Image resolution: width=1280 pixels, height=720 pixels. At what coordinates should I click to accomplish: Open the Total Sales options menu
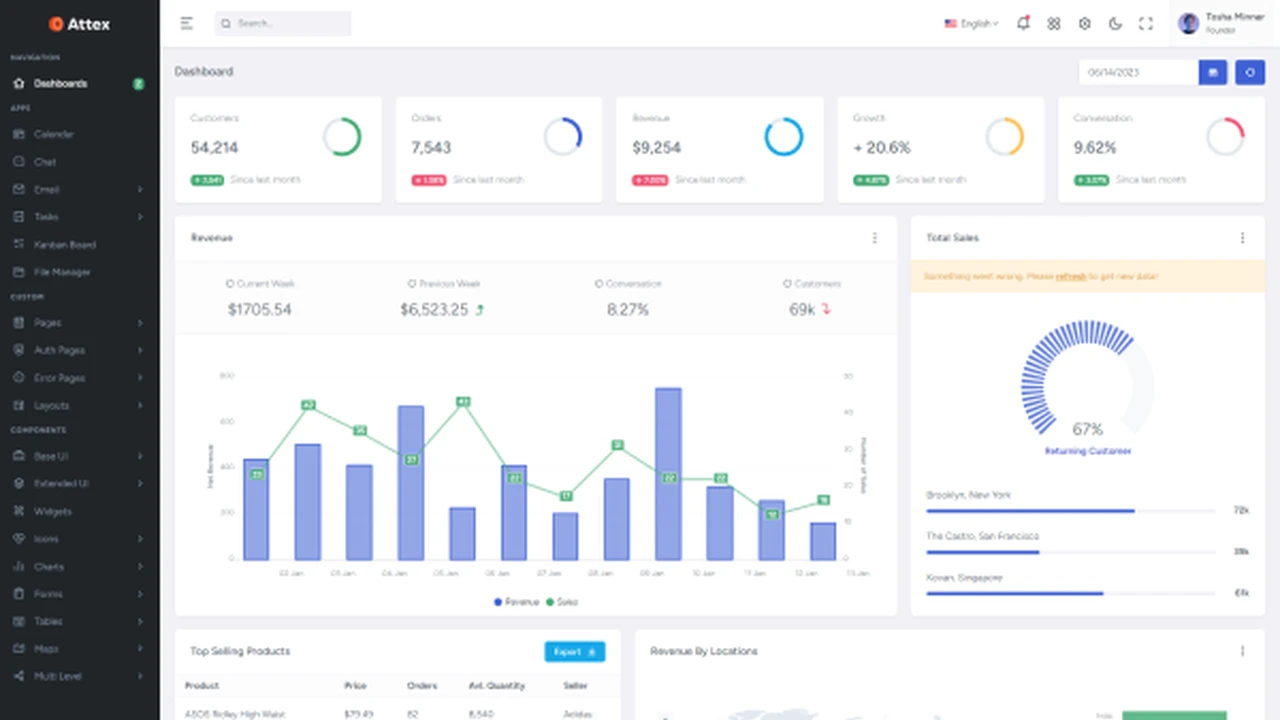click(x=1243, y=238)
